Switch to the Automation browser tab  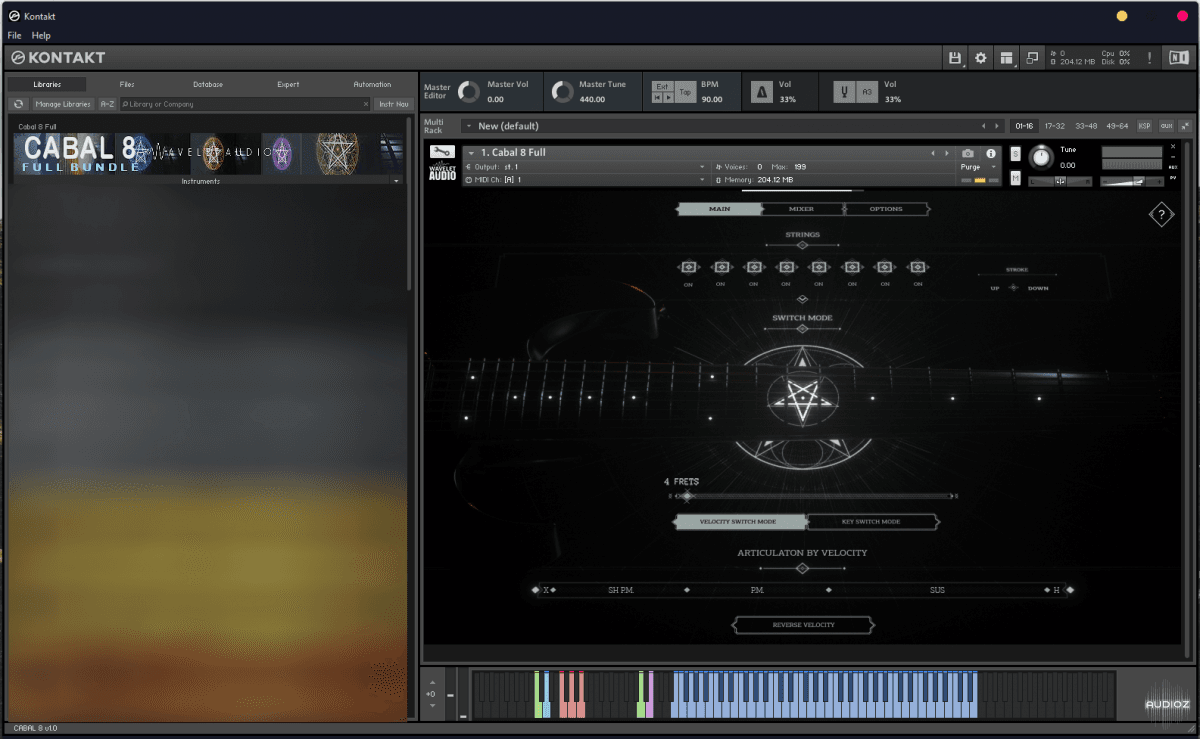point(372,85)
